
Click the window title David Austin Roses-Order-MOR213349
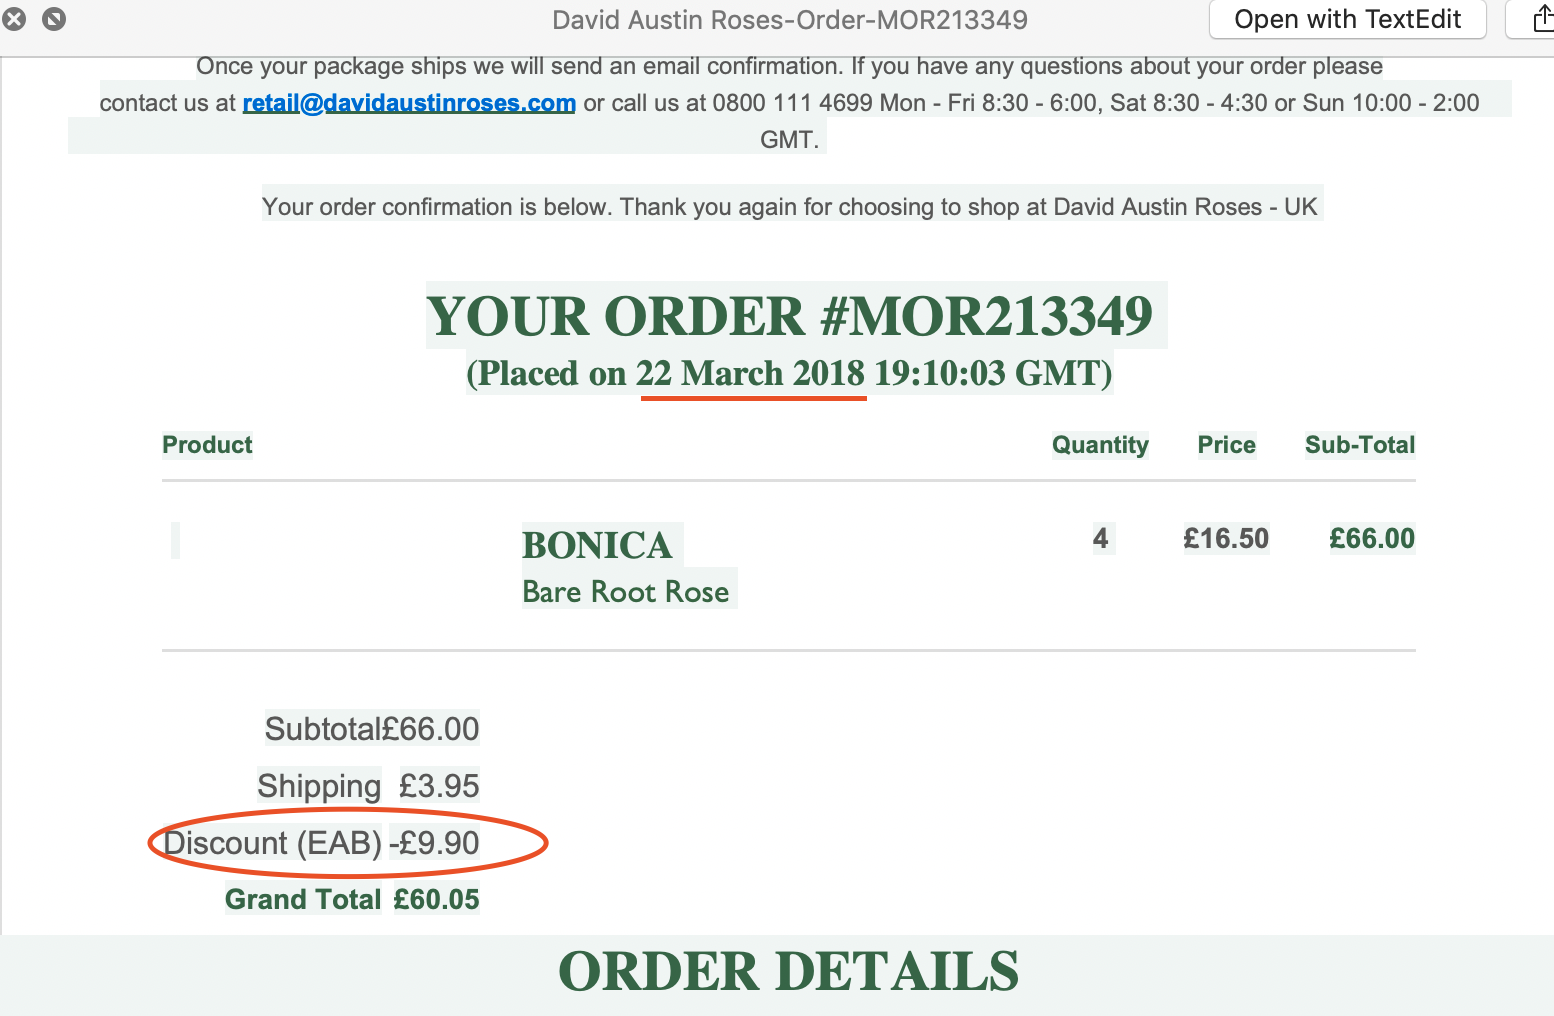[790, 20]
